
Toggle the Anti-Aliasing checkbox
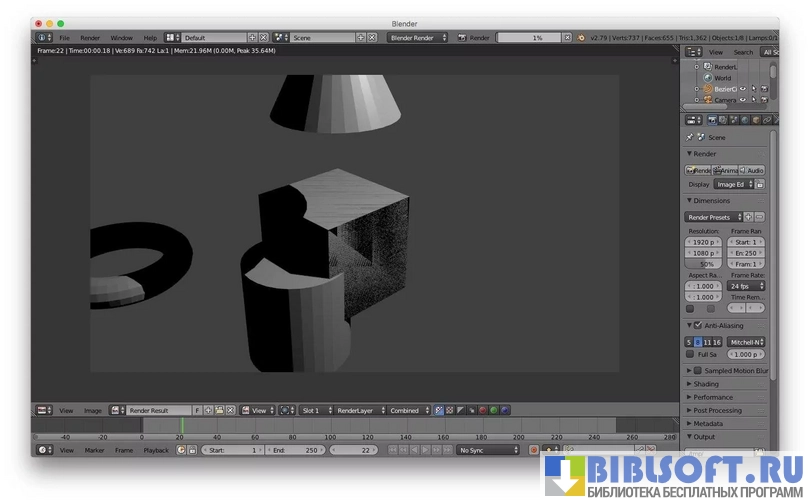[697, 325]
